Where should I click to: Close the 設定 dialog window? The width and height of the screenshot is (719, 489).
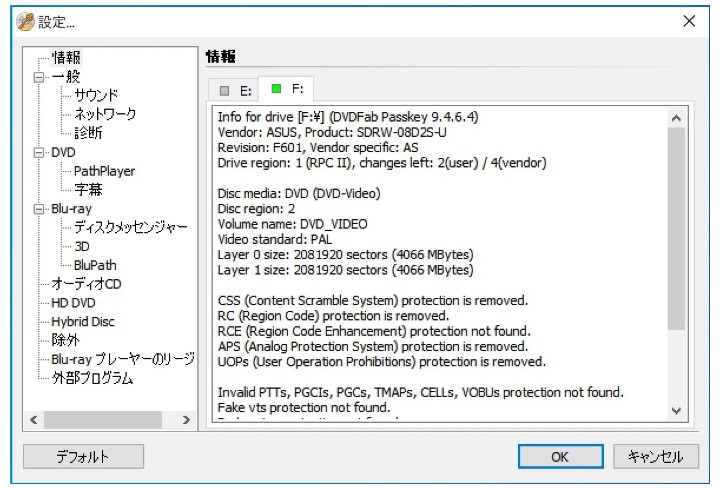point(689,21)
